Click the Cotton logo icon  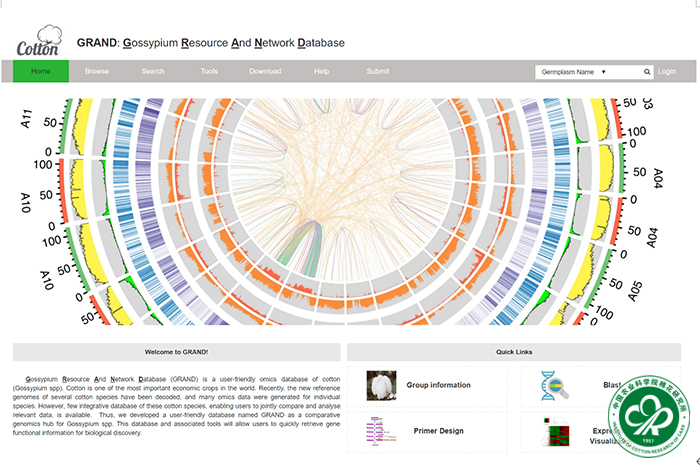pos(39,38)
